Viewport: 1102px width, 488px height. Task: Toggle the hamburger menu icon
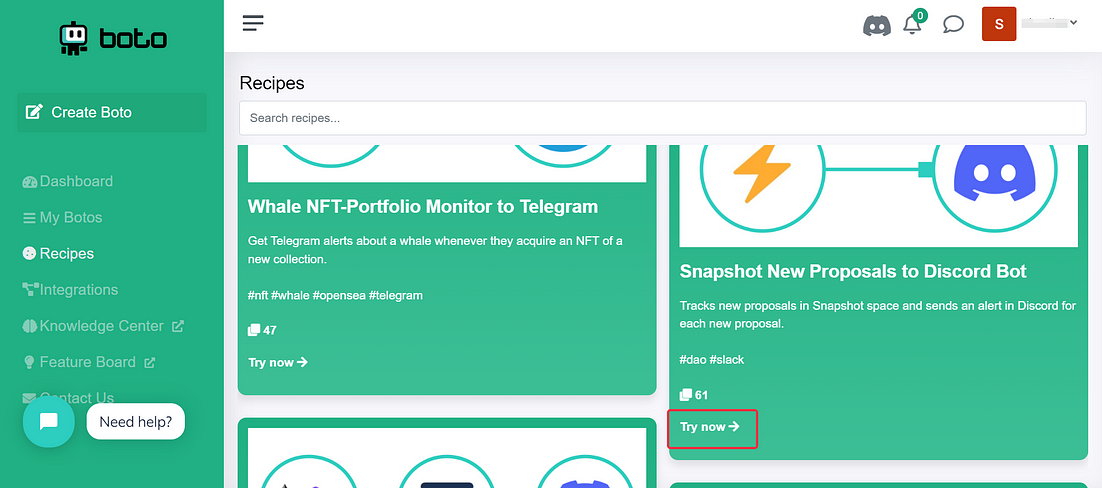tap(253, 23)
